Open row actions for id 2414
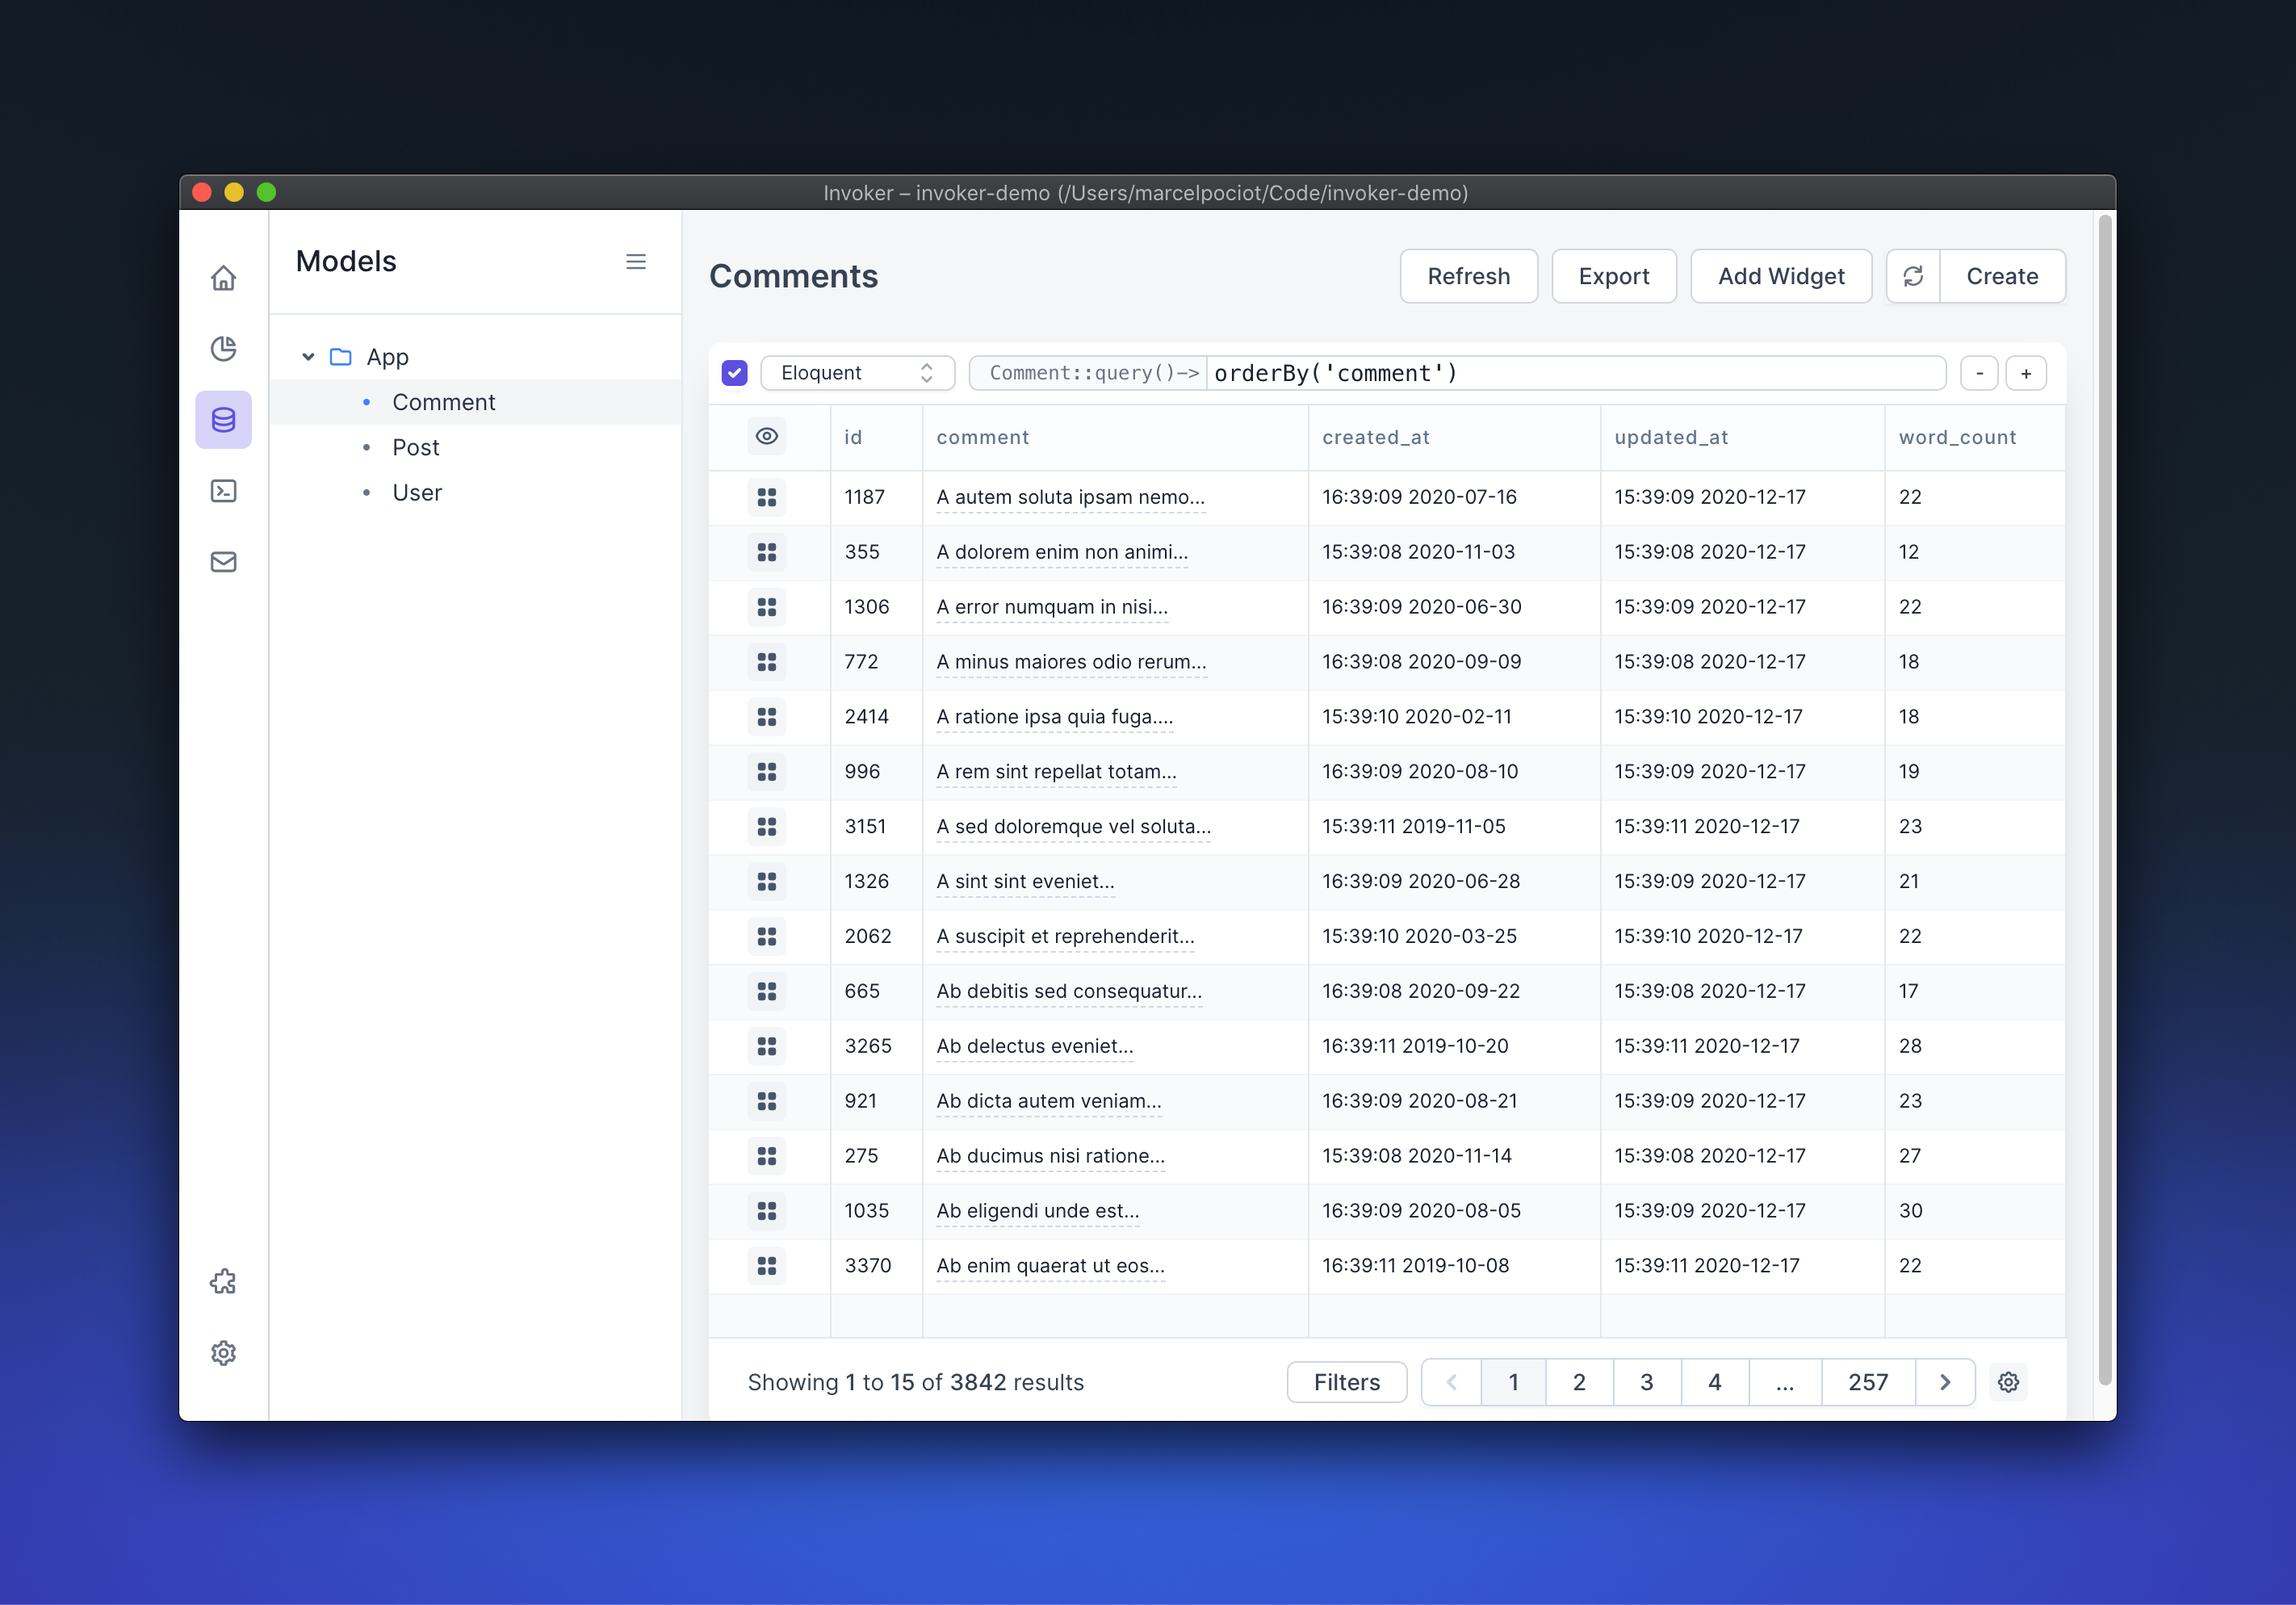Viewport: 2296px width, 1605px height. (x=767, y=717)
